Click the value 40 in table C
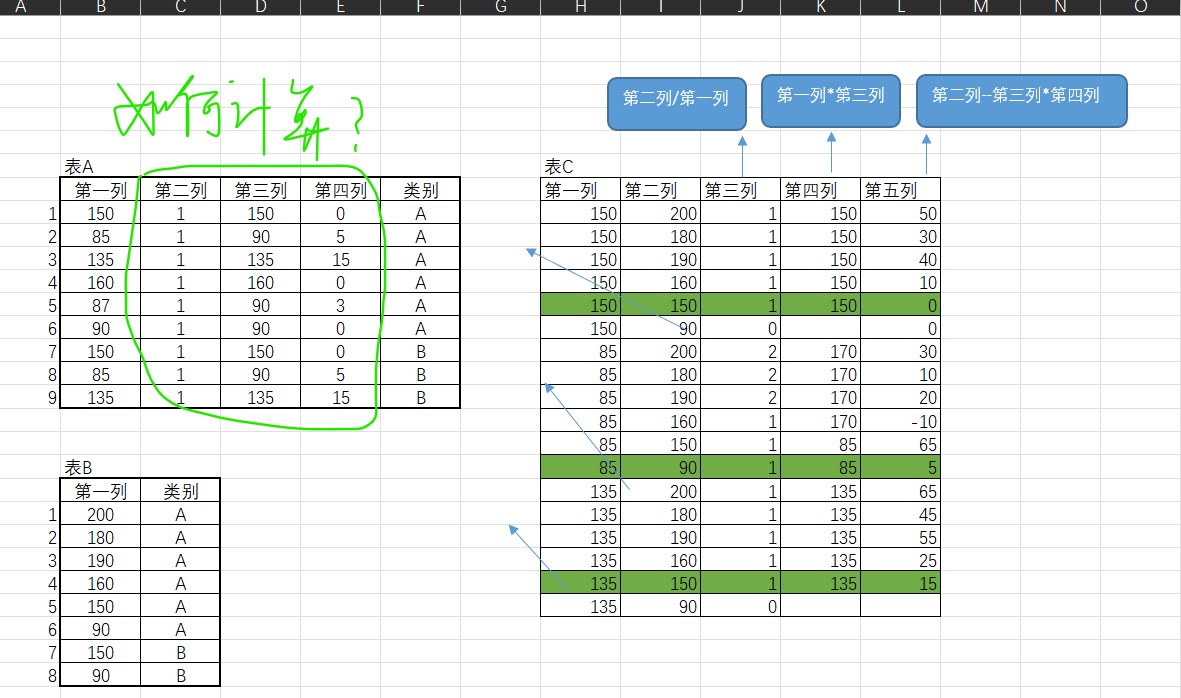The height and width of the screenshot is (698, 1181). [x=901, y=259]
